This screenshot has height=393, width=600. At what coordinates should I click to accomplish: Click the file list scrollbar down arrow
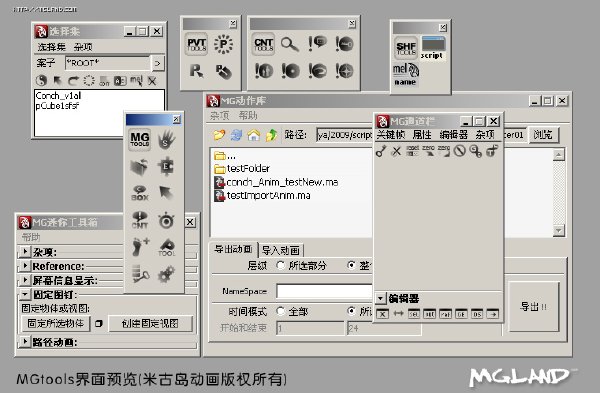coord(559,231)
